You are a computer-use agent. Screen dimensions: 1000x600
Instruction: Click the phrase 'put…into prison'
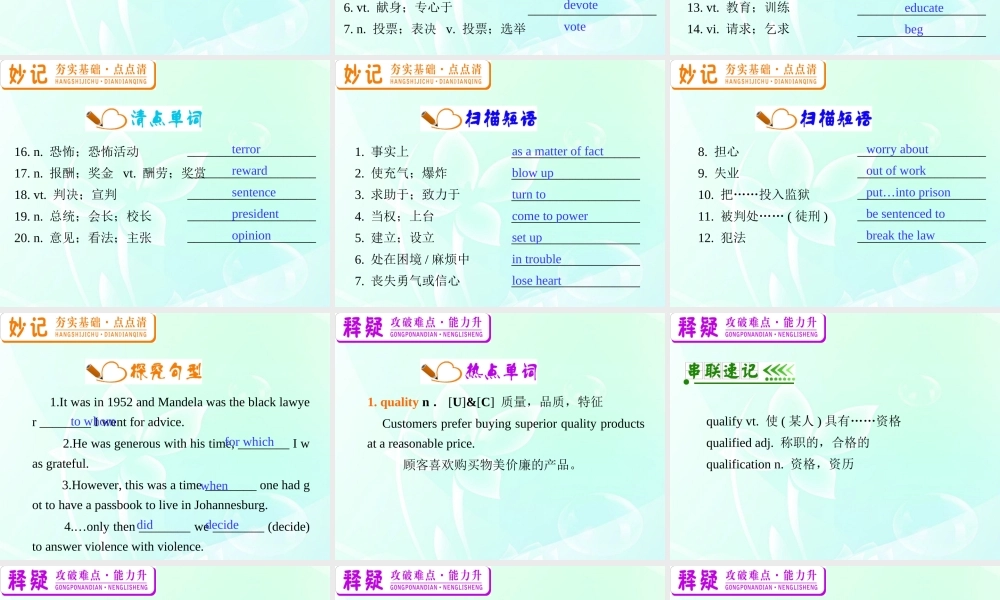point(908,193)
